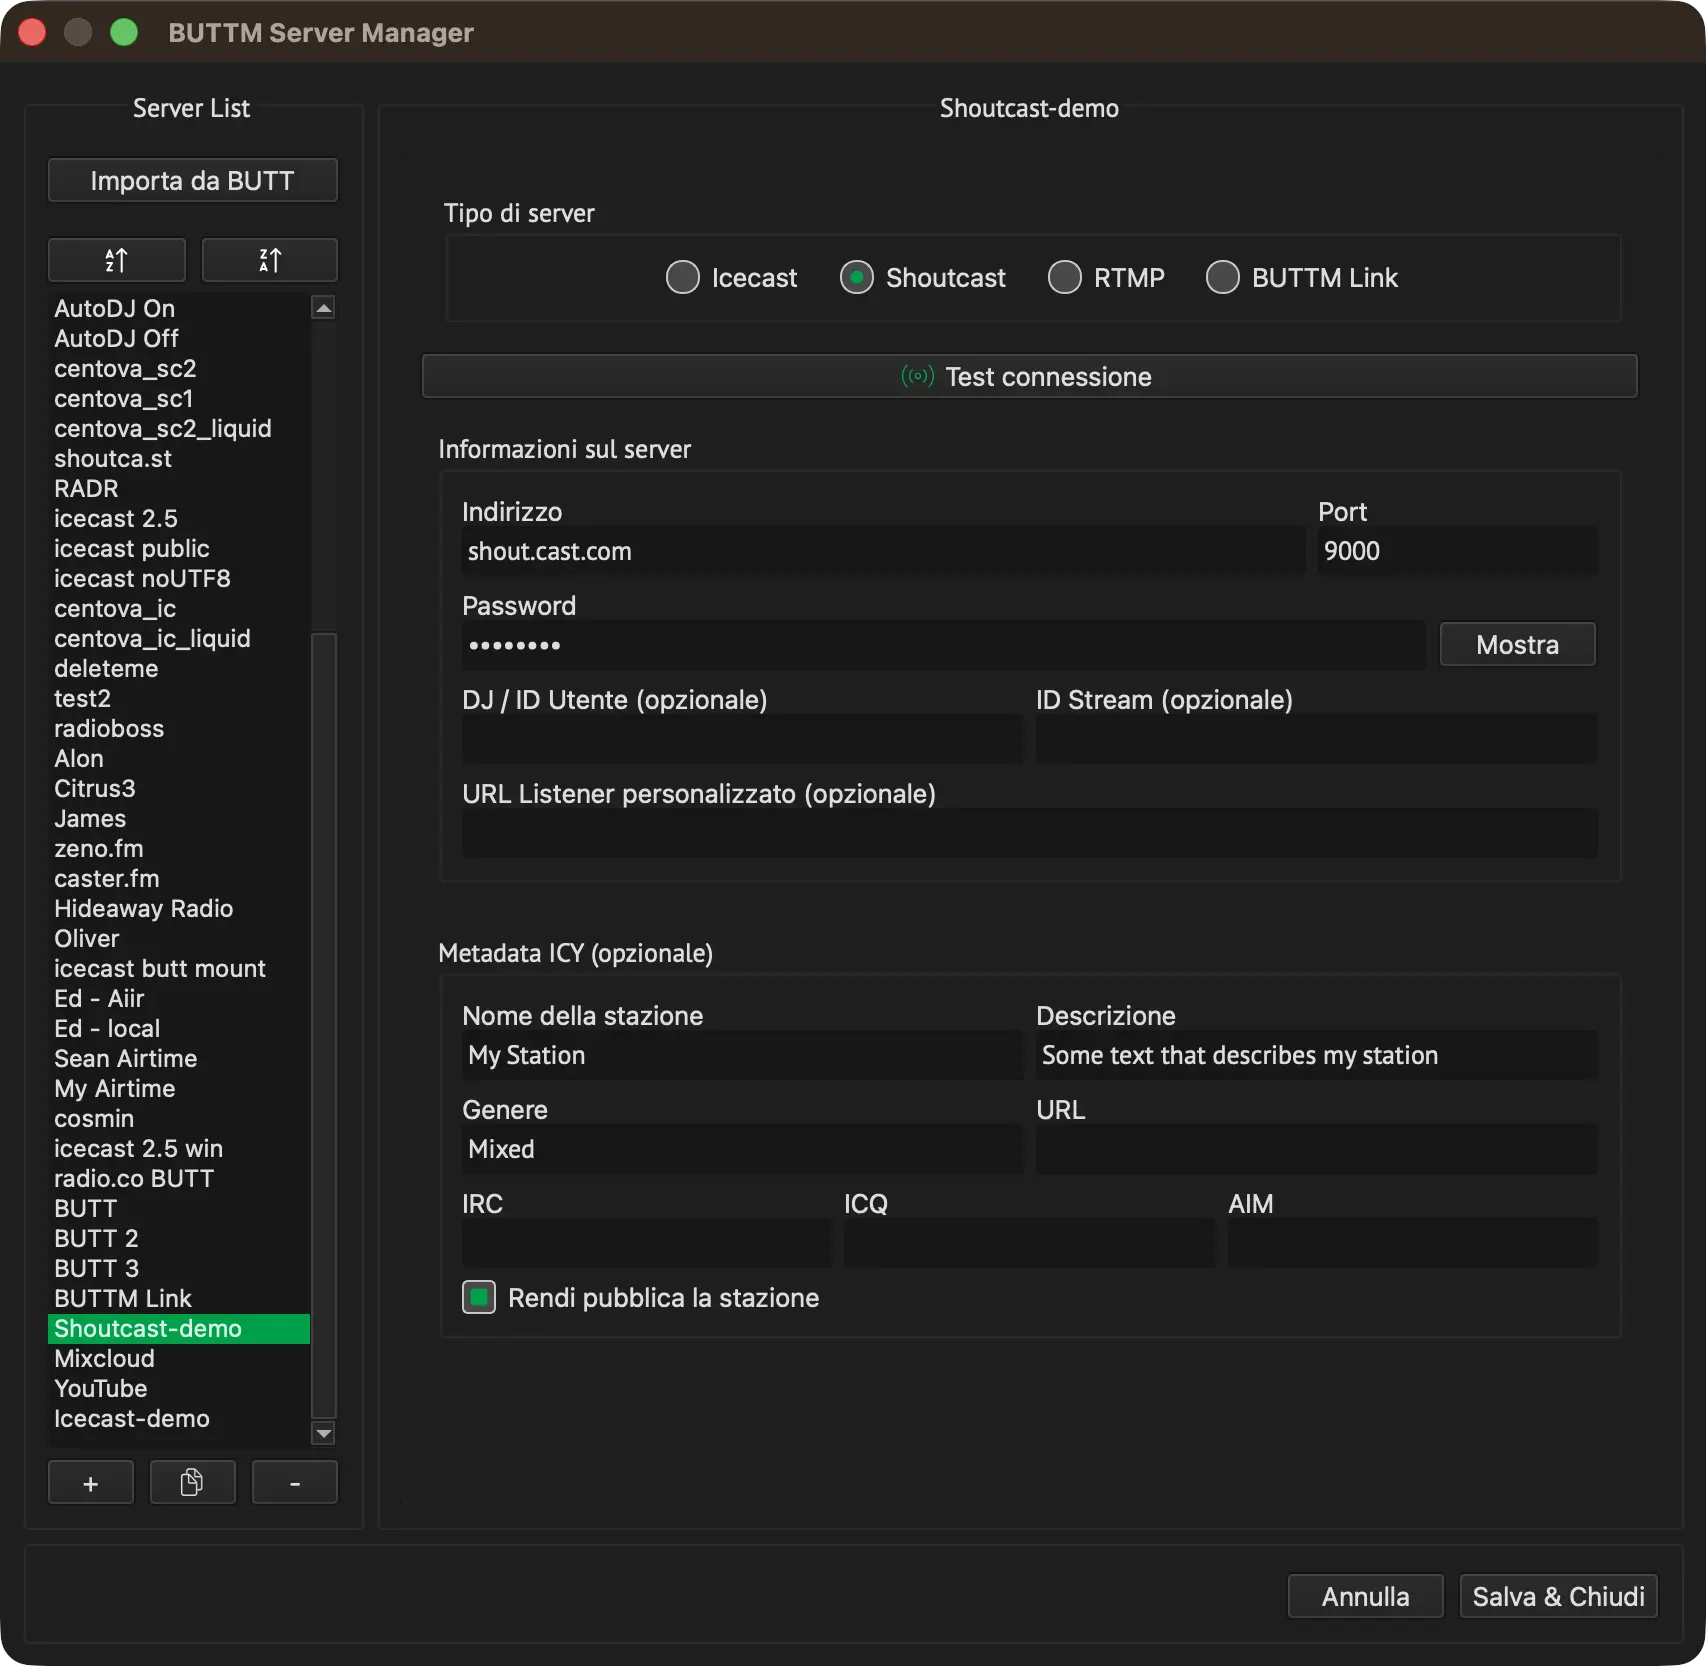The image size is (1706, 1666).
Task: Click the ICQ field
Action: click(x=1029, y=1243)
